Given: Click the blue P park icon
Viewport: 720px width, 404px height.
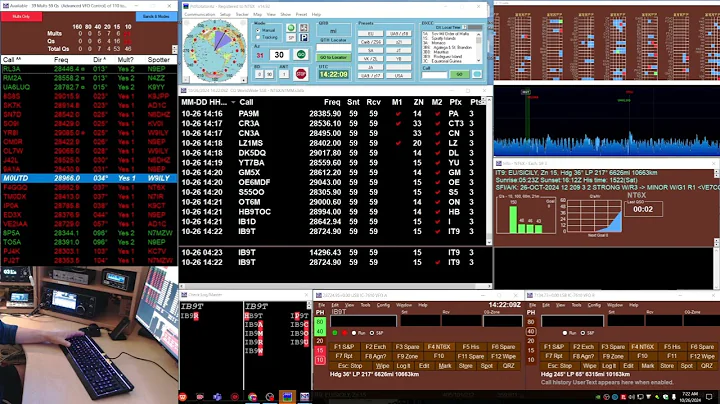Looking at the screenshot, I should point(304,38).
